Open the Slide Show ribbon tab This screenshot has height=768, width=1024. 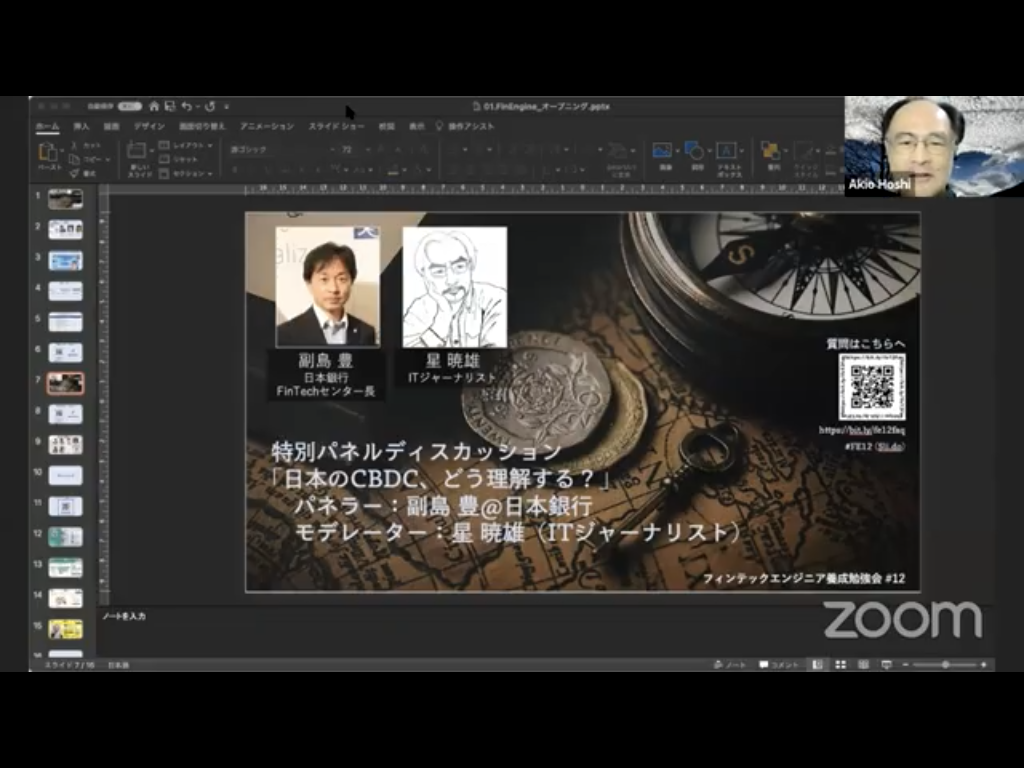[x=336, y=126]
